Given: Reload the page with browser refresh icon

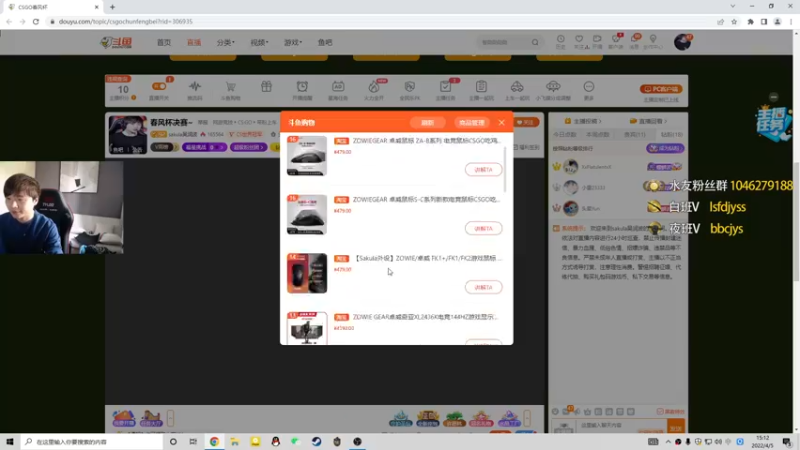Looking at the screenshot, I should (x=36, y=21).
